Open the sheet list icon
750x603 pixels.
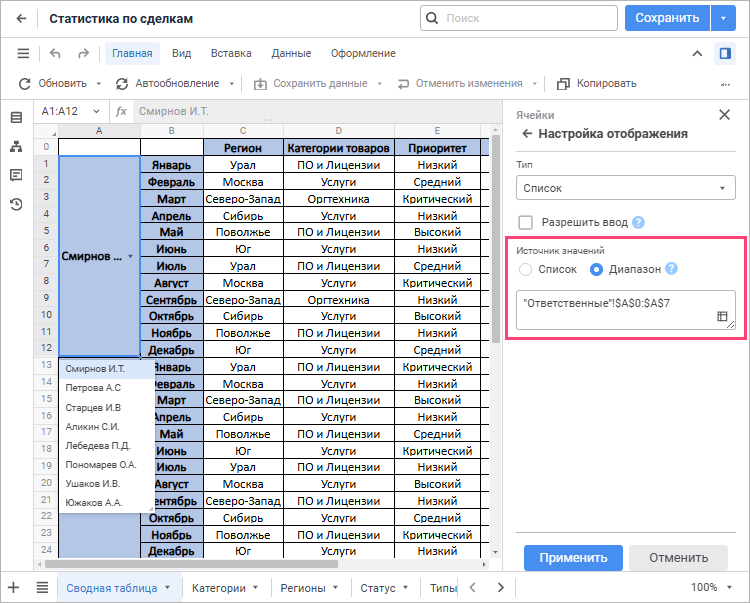(x=42, y=587)
